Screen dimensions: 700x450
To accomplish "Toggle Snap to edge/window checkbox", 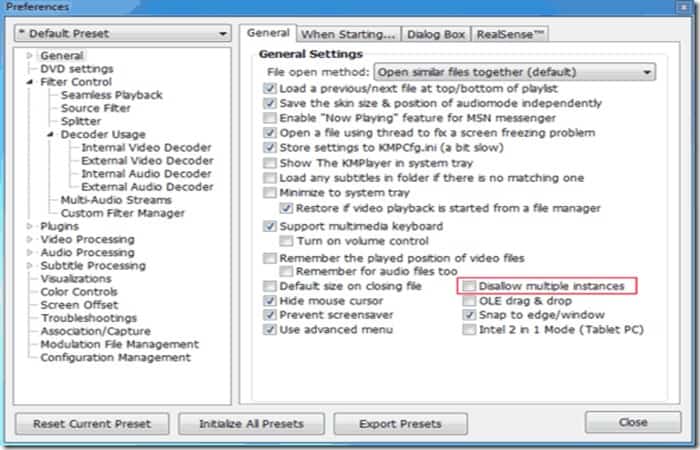I will (469, 315).
